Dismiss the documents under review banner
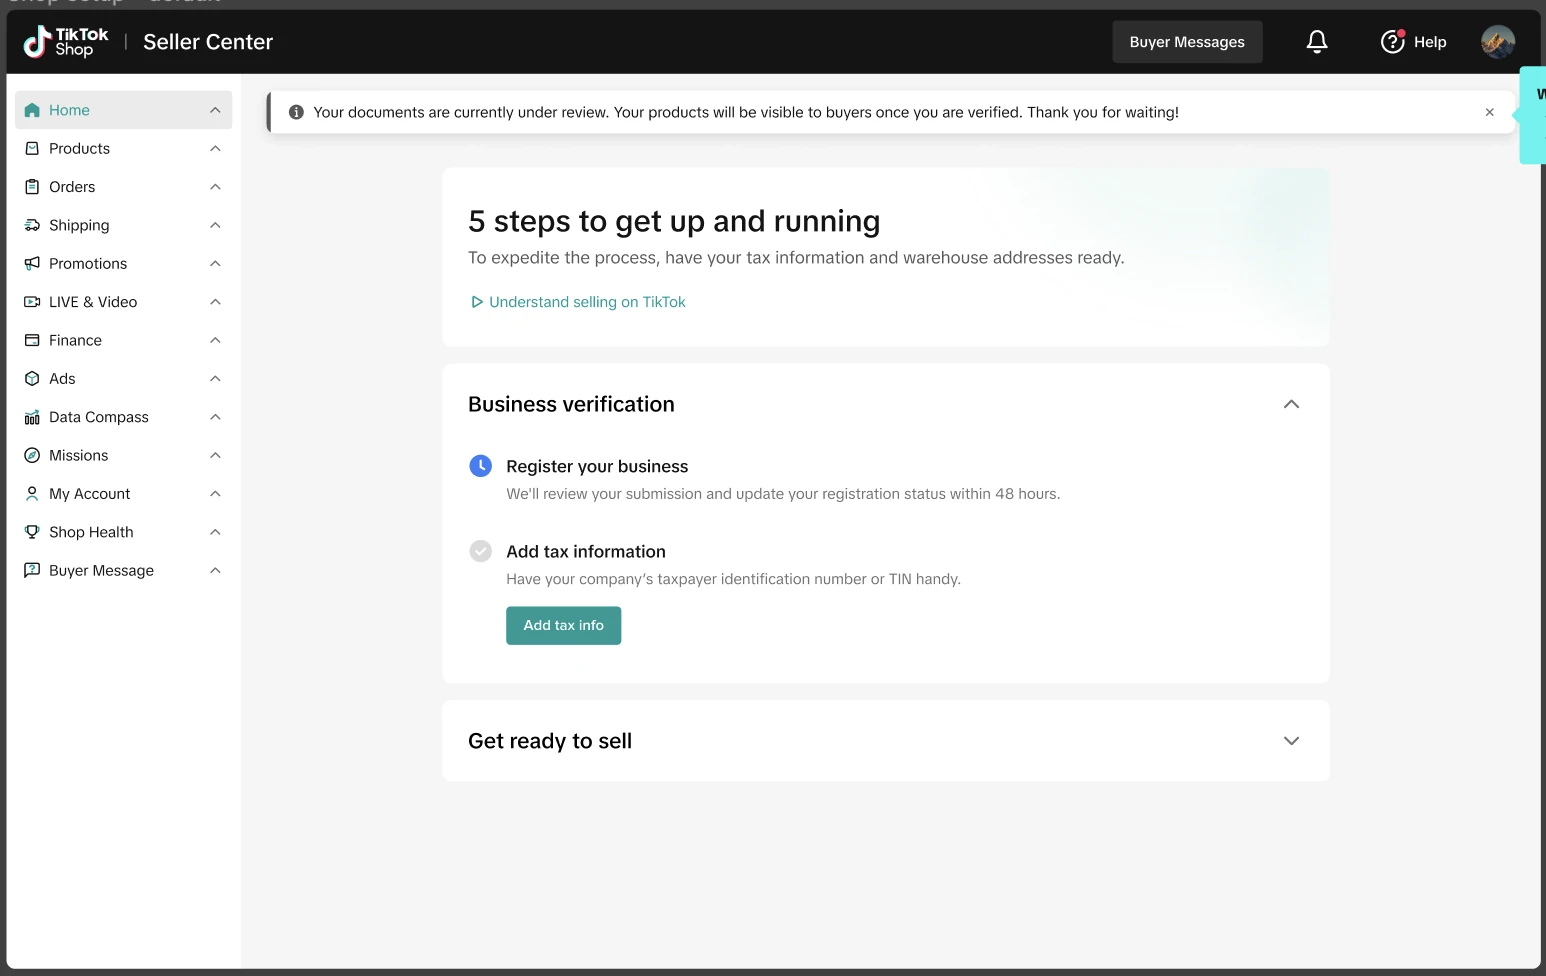Screen dimensions: 1546x976 [1489, 112]
